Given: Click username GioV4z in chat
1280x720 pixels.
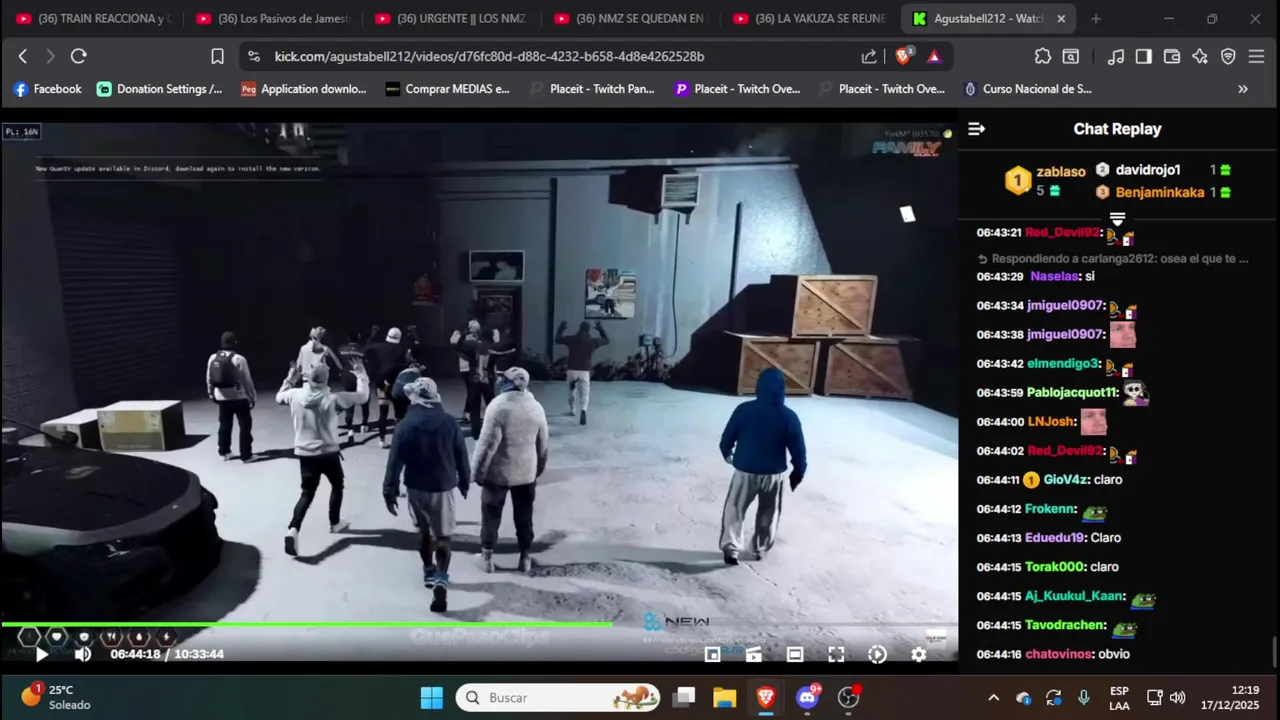Looking at the screenshot, I should (x=1067, y=480).
